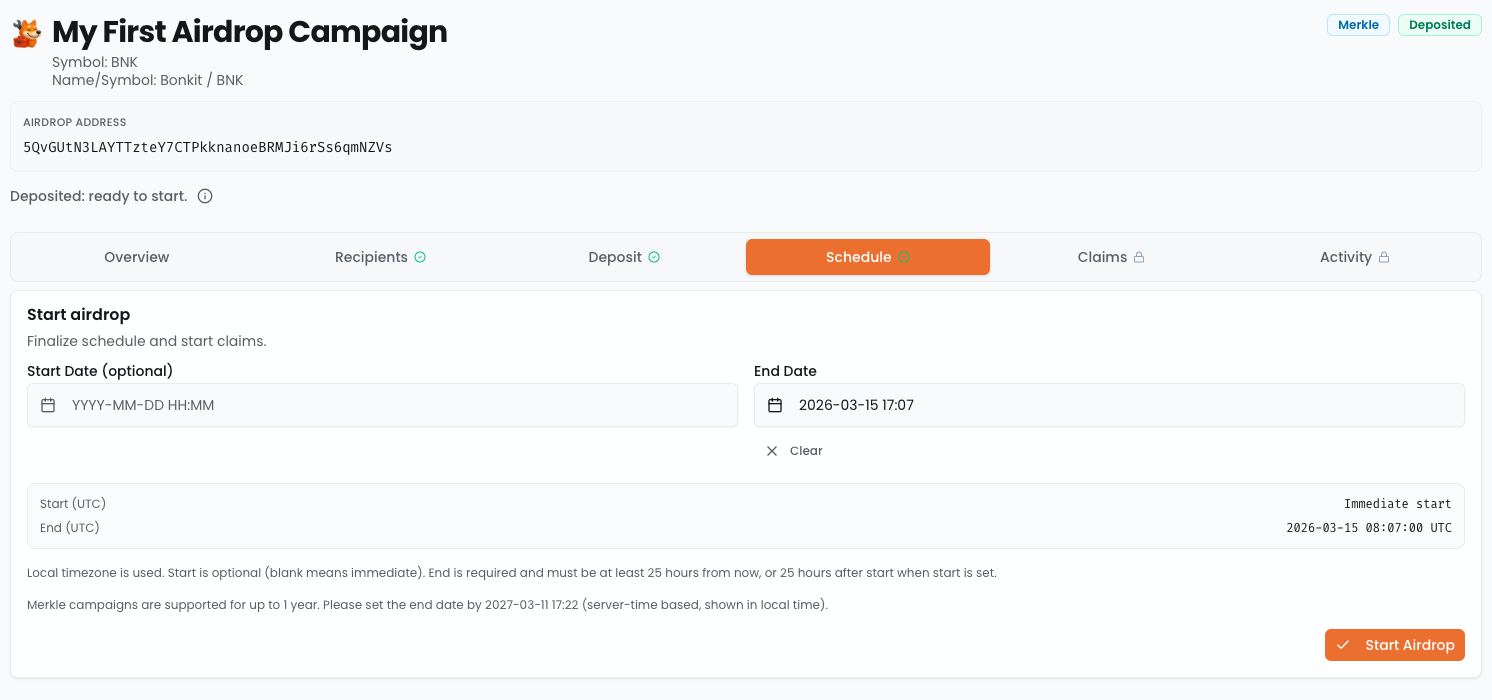This screenshot has width=1492, height=700.
Task: Click the checkmark icon in Start Airdrop button
Action: [1343, 645]
